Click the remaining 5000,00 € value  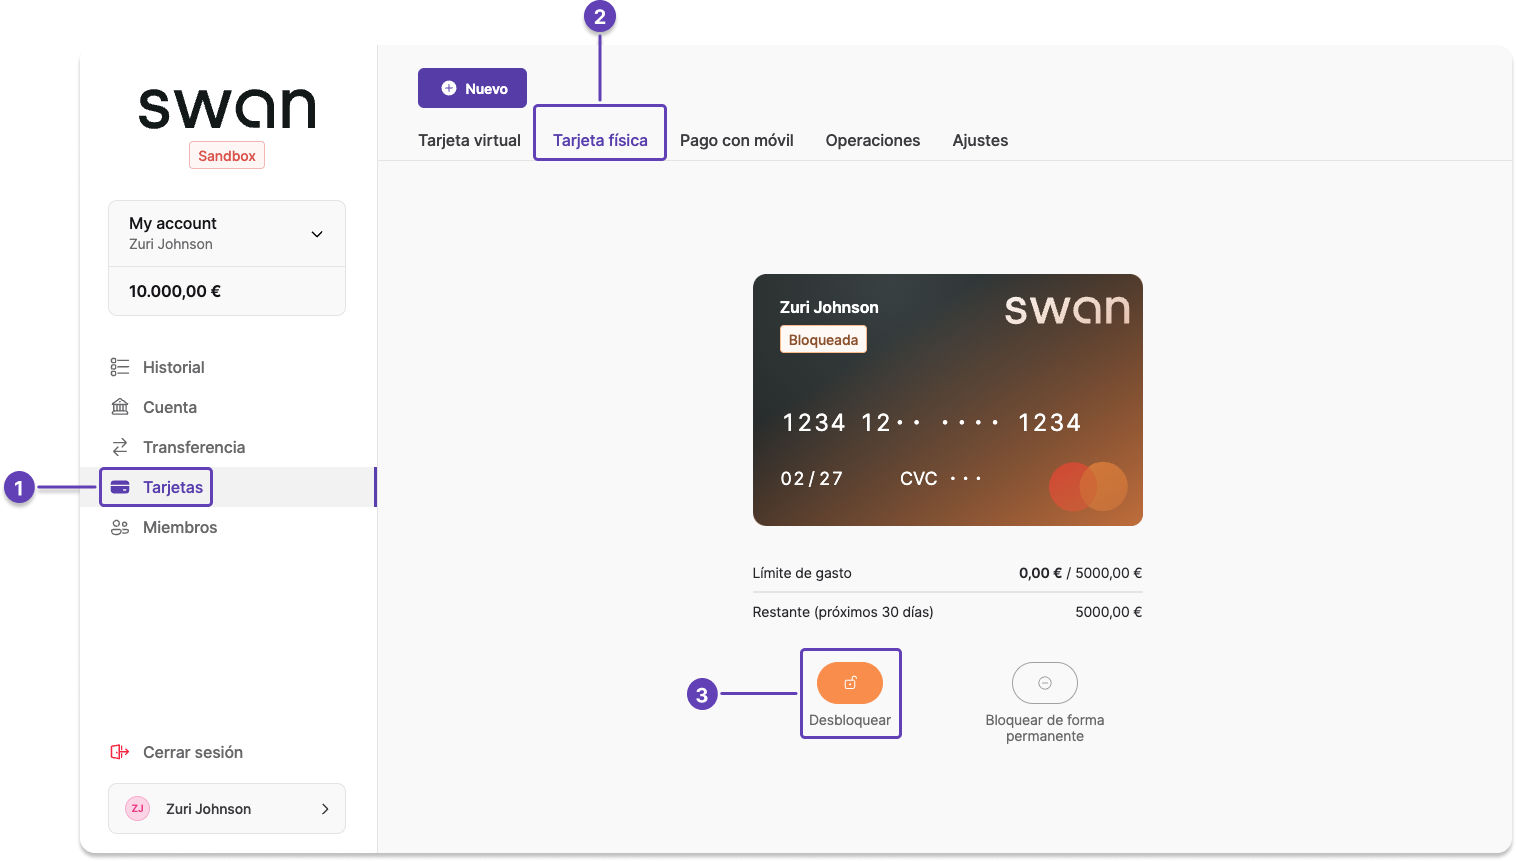click(1108, 612)
